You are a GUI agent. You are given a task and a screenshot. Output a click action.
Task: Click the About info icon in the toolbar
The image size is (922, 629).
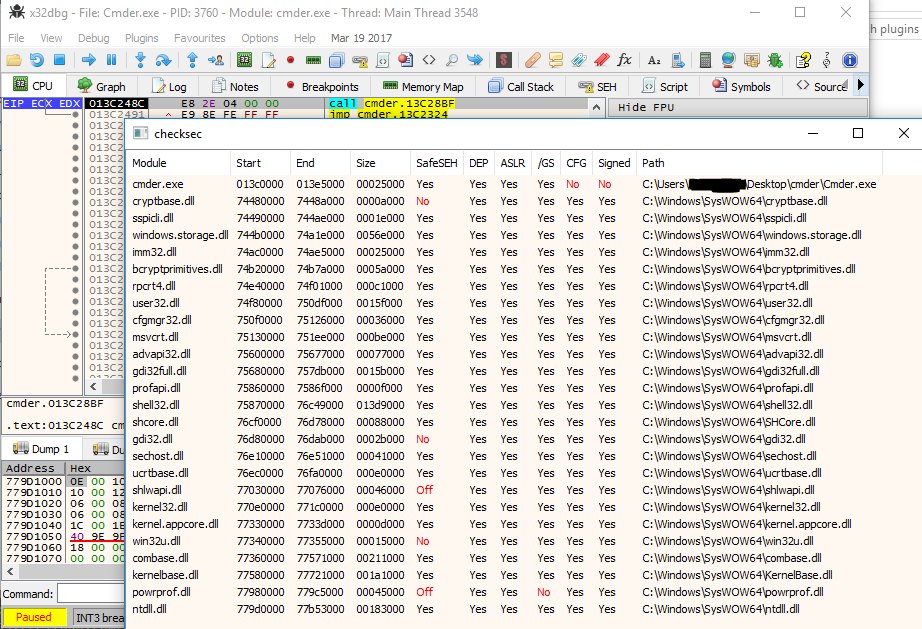pyautogui.click(x=850, y=60)
